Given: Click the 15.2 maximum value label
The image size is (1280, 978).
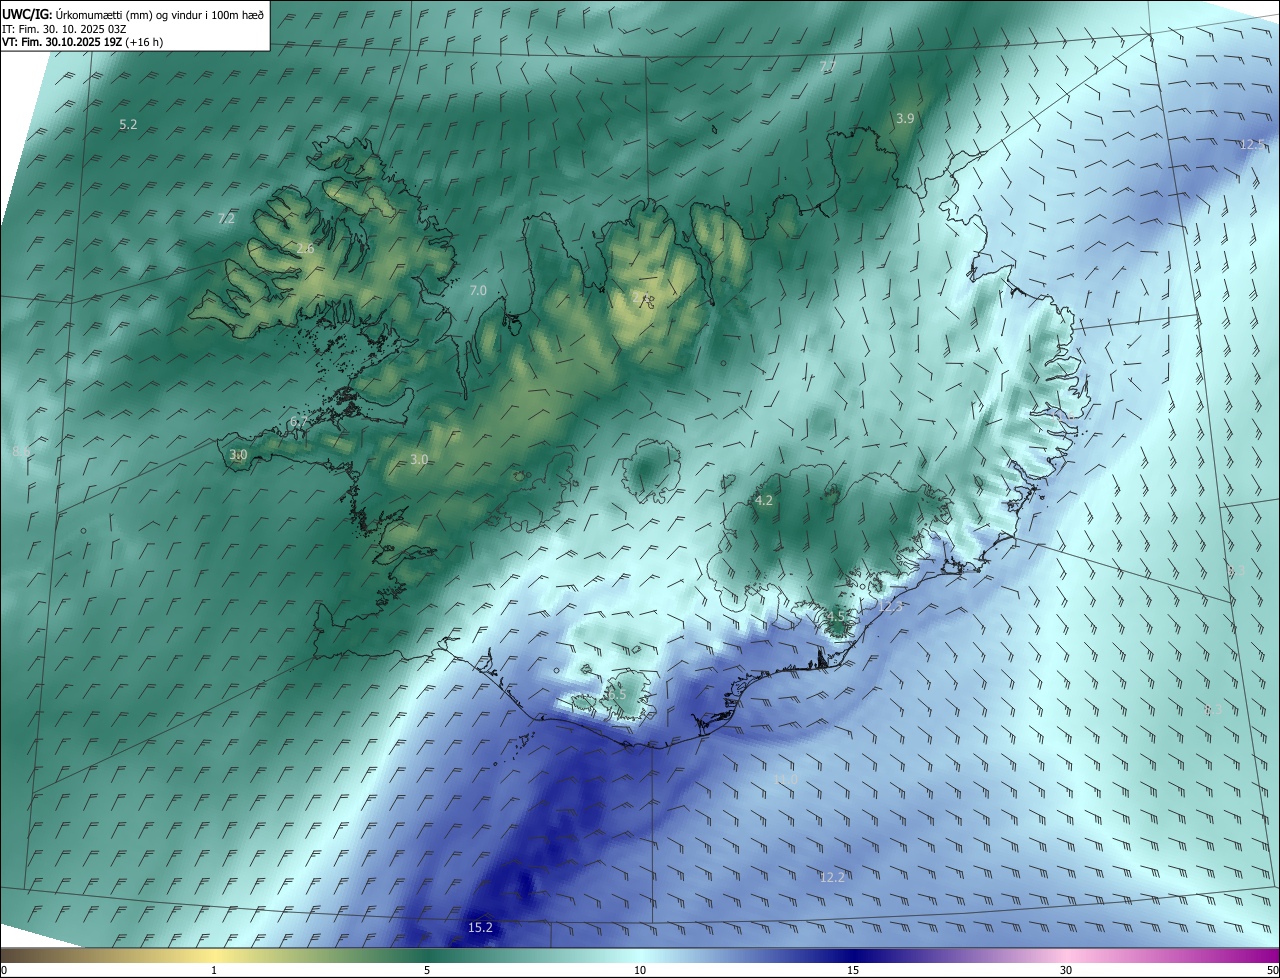Looking at the screenshot, I should tap(480, 928).
